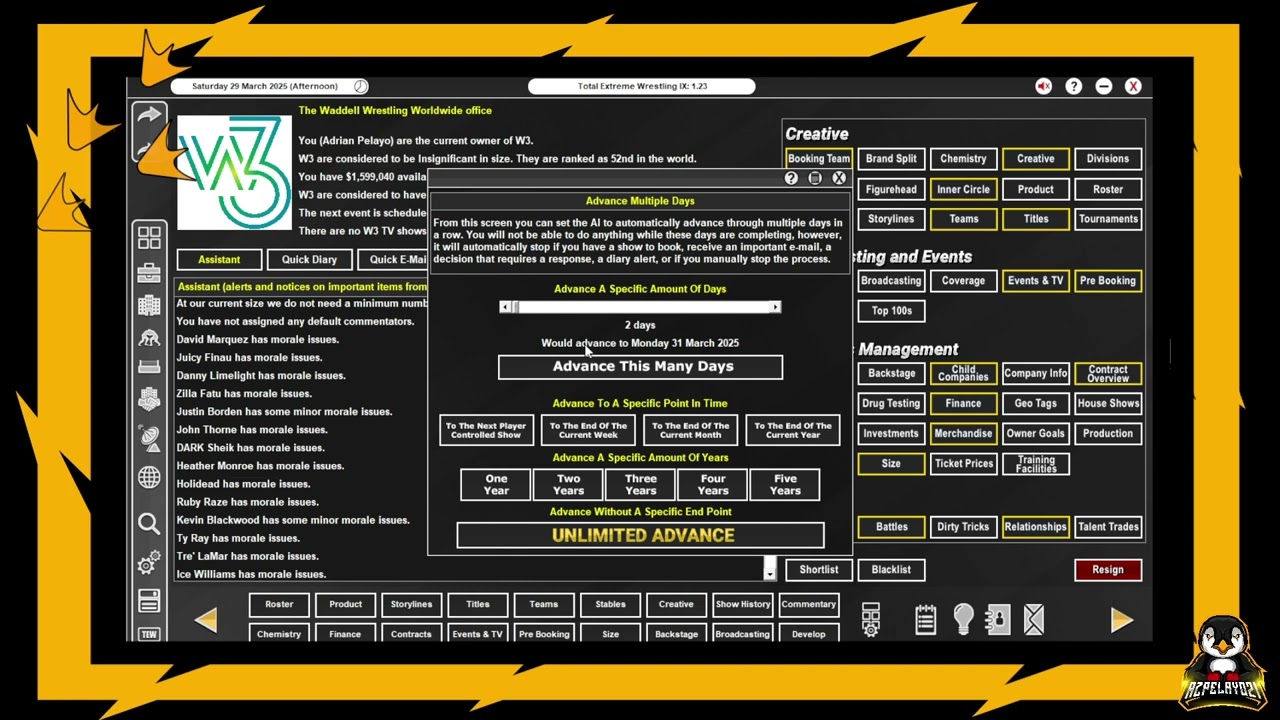
Task: Click Commentary in the bottom shortcut bar
Action: pos(808,604)
